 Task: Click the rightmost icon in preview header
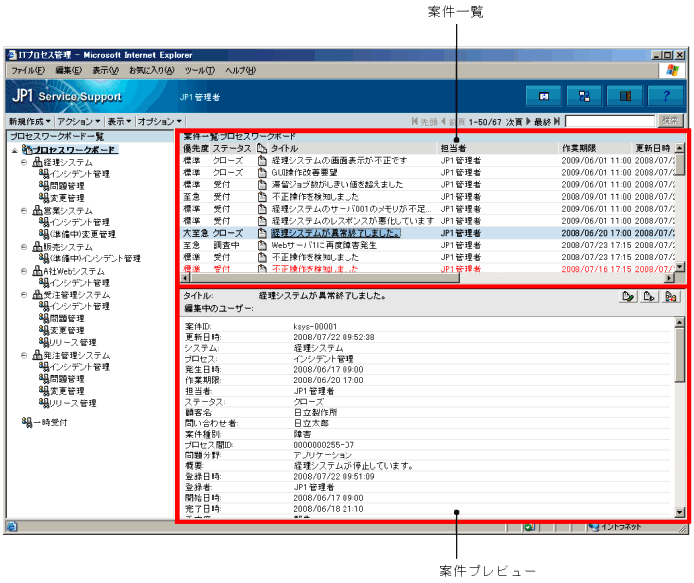point(671,296)
